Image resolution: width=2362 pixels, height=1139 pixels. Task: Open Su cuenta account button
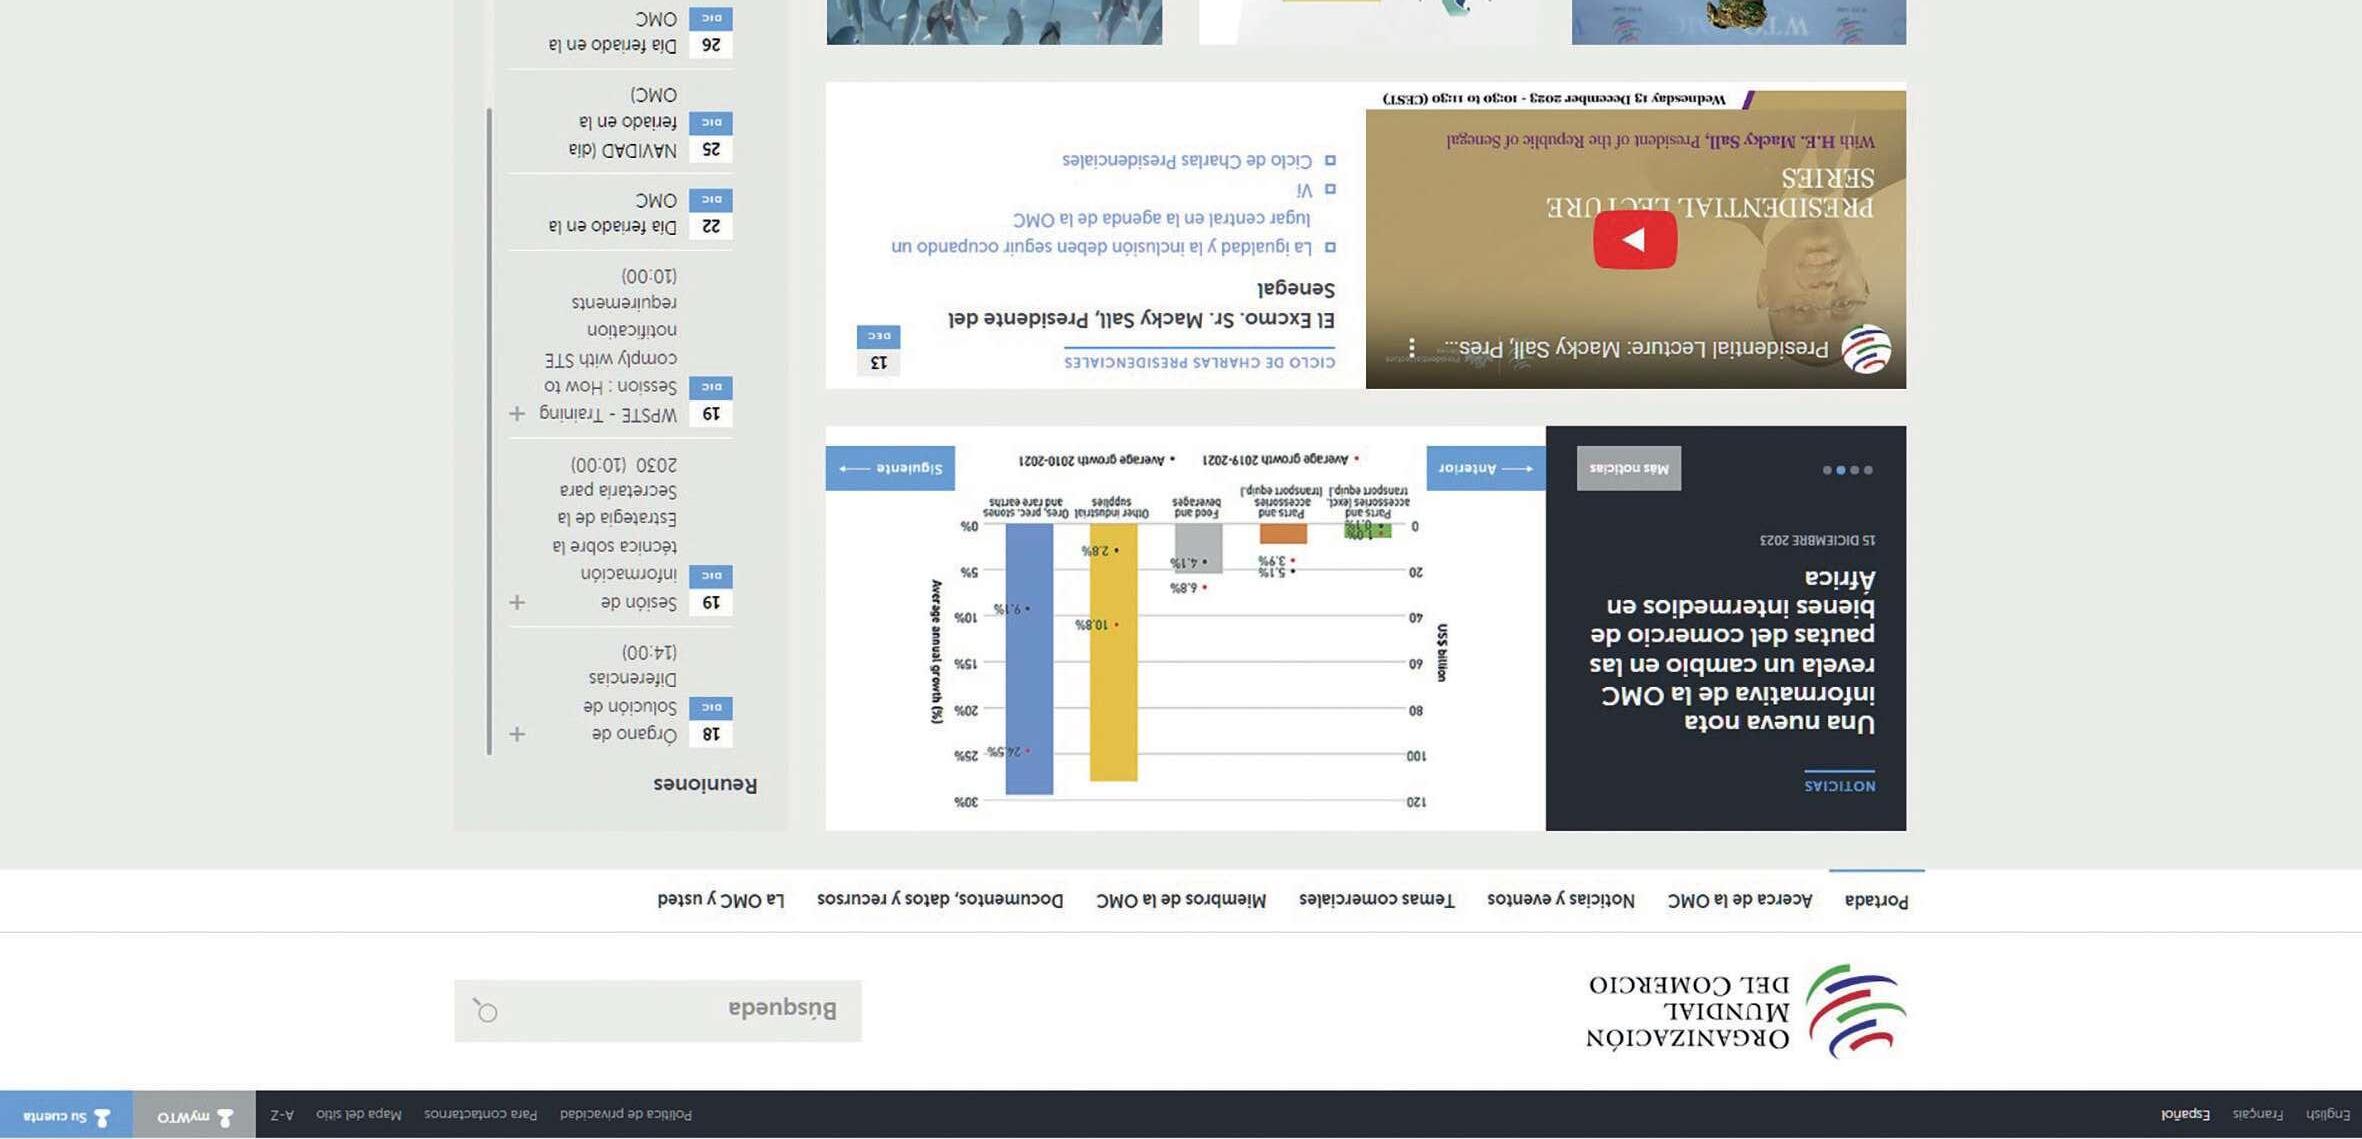(x=66, y=1116)
